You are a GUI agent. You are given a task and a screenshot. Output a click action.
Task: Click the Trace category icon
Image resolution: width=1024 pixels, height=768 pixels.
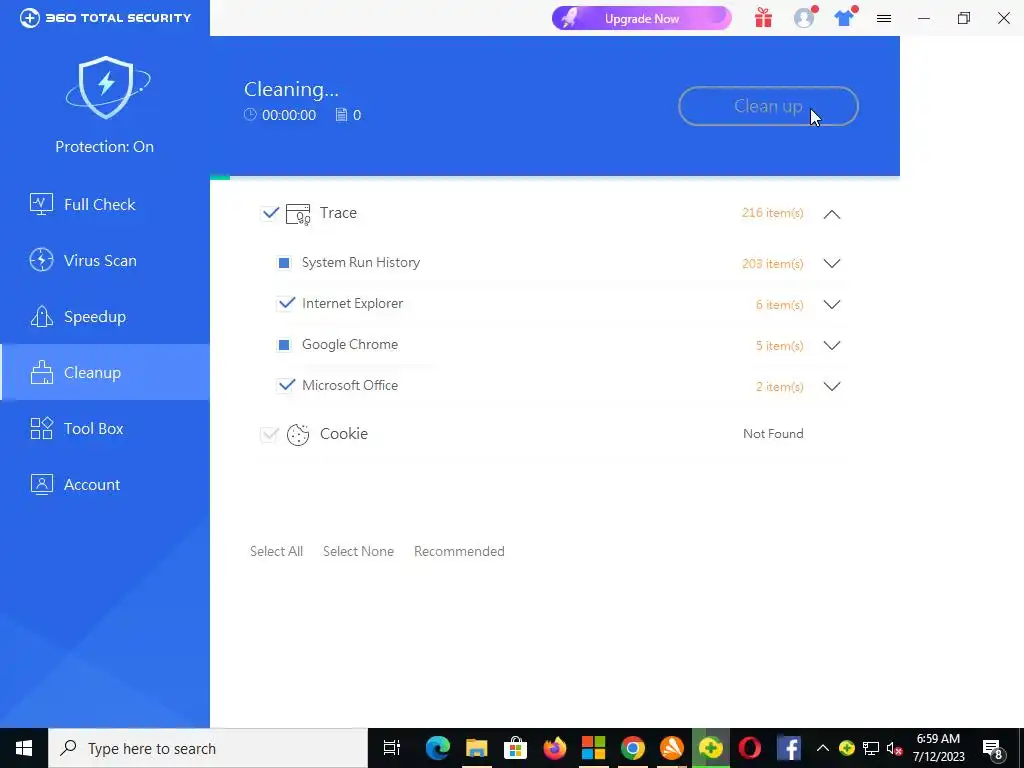click(x=298, y=214)
